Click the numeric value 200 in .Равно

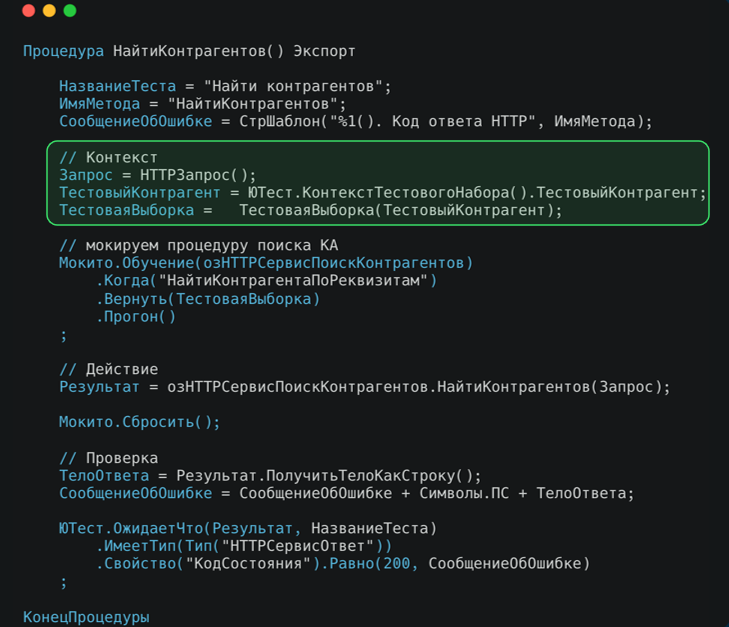(397, 563)
